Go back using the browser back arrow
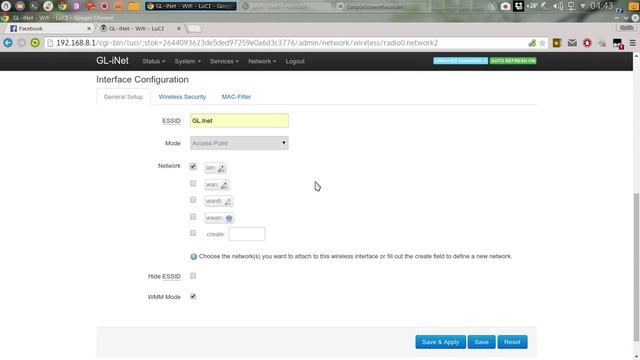The image size is (640, 360). pos(8,43)
